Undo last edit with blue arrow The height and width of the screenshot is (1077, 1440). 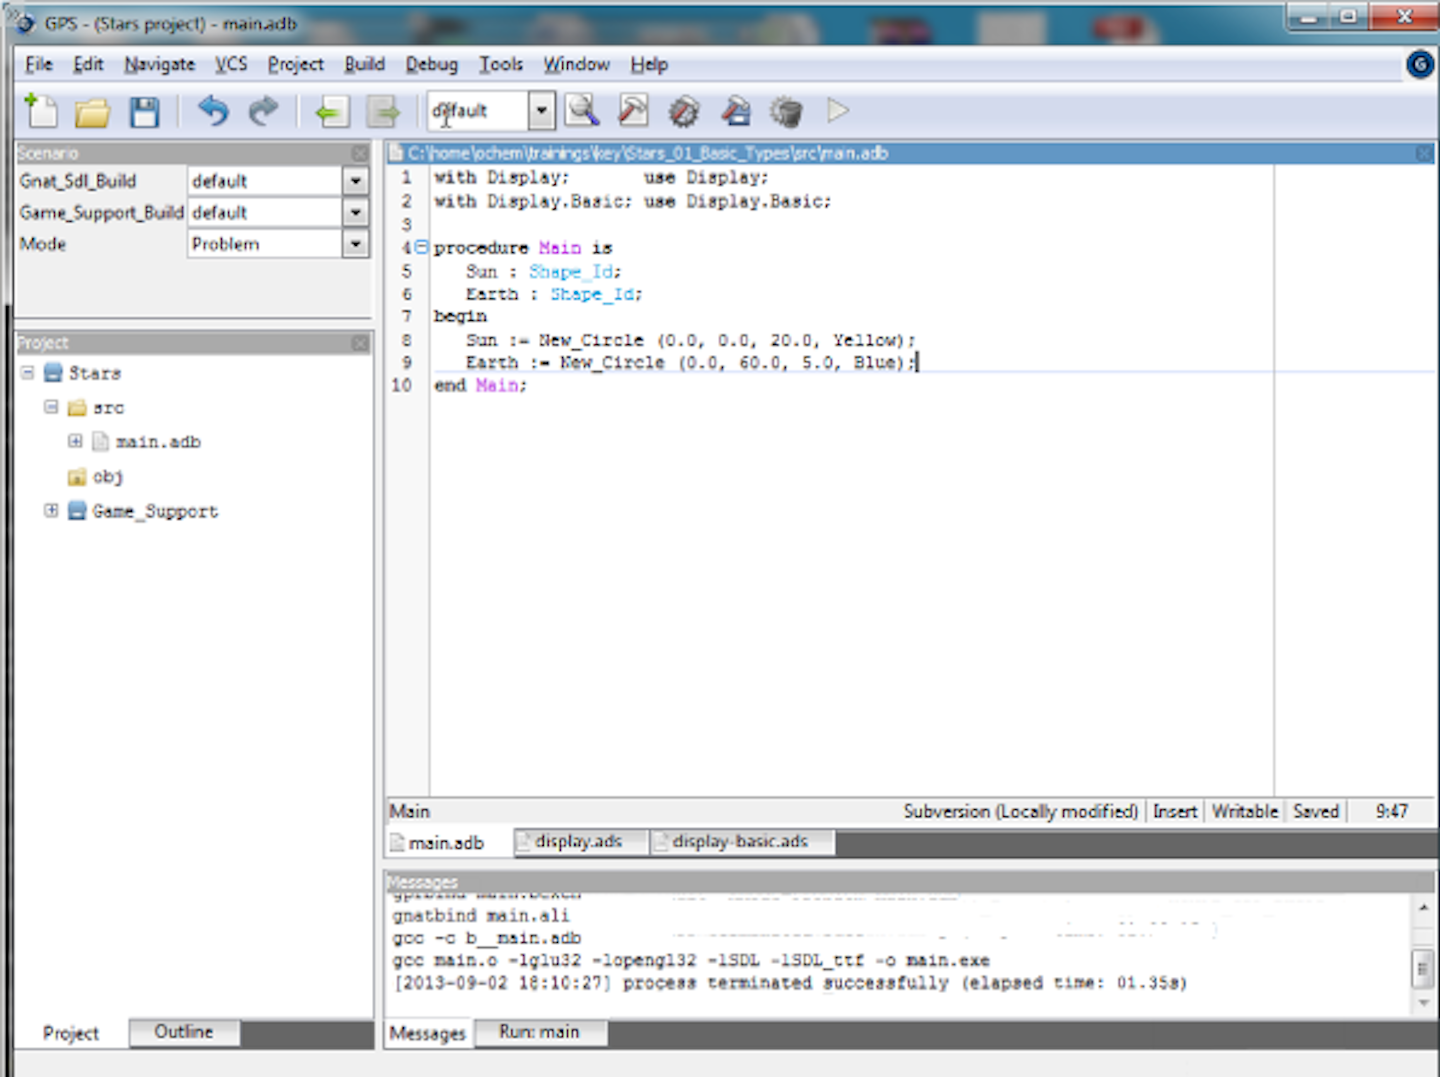[x=212, y=111]
